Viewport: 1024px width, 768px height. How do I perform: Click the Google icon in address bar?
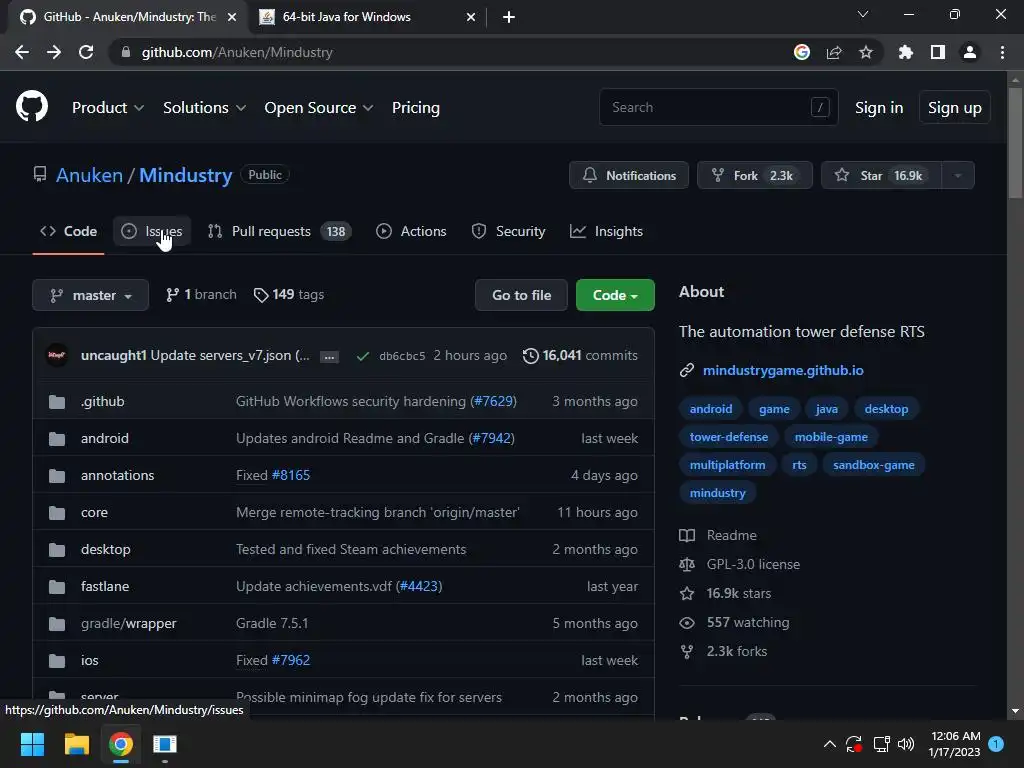[x=802, y=52]
